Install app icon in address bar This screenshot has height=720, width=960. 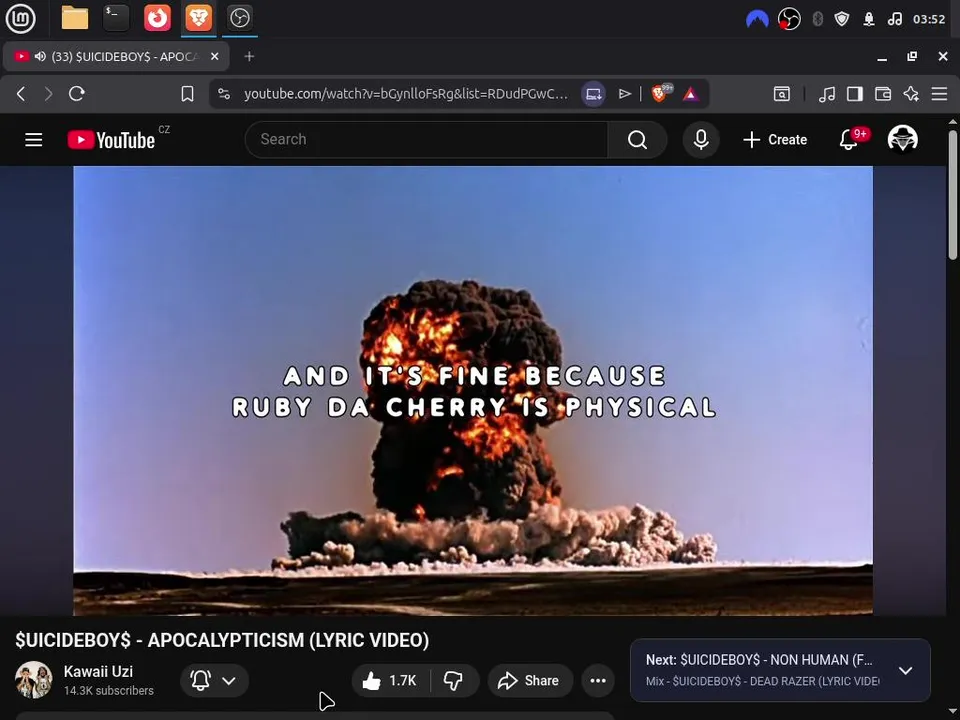pyautogui.click(x=593, y=94)
